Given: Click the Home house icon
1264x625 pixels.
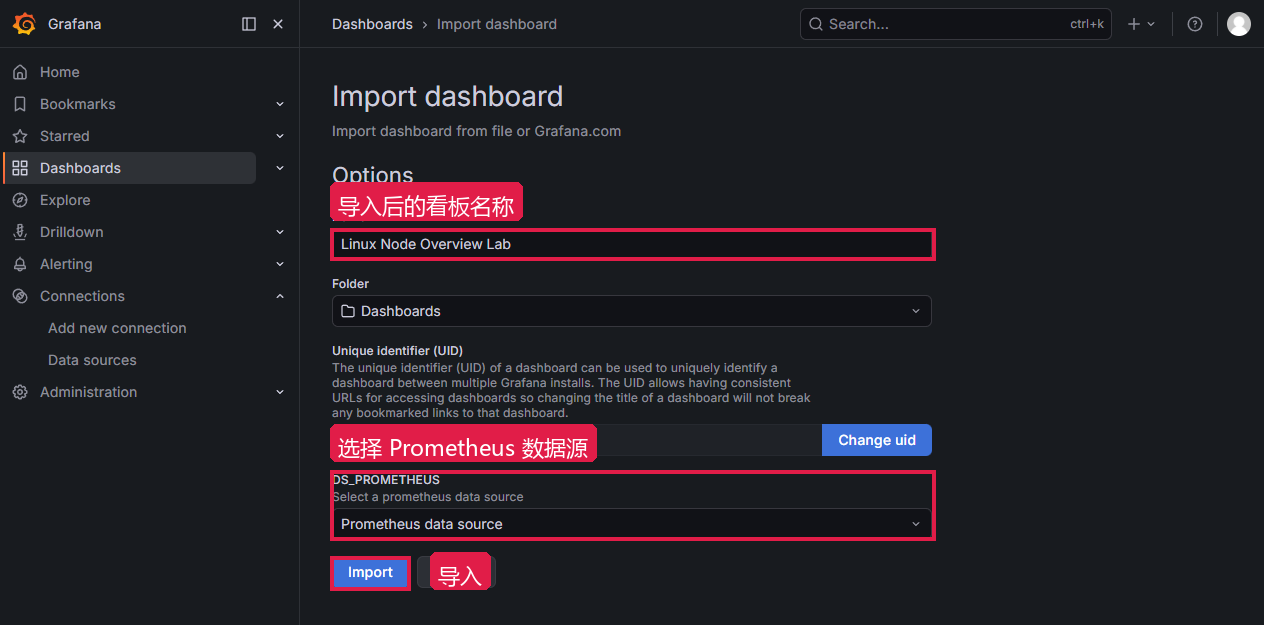Looking at the screenshot, I should click(x=20, y=72).
